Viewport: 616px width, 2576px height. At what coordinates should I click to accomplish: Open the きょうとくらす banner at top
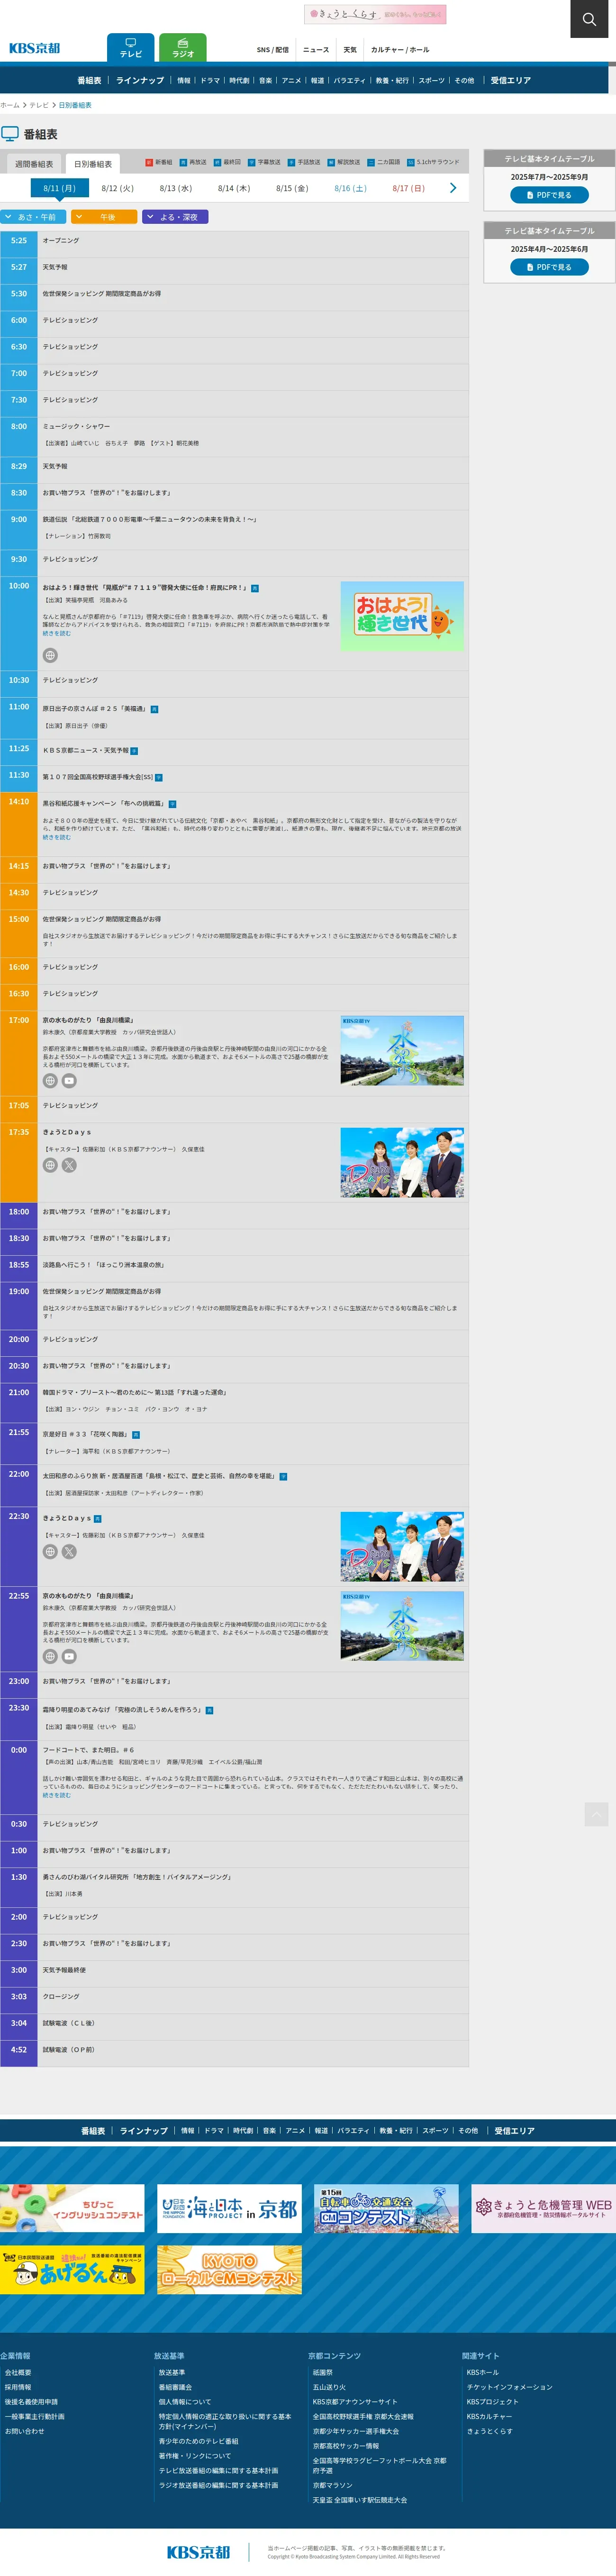pos(375,14)
